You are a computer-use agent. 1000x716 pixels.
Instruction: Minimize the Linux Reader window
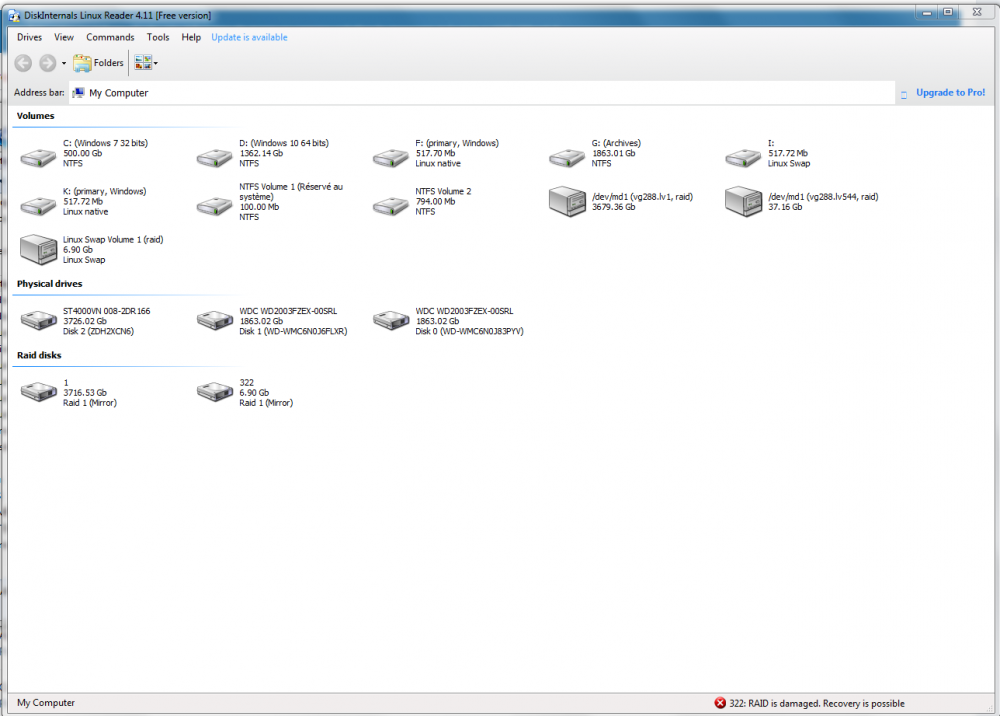pyautogui.click(x=927, y=12)
